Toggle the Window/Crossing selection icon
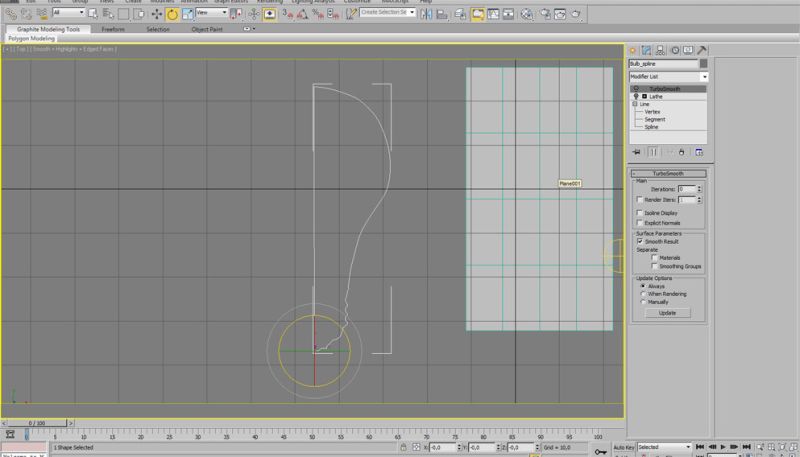Viewport: 800px width, 457px height. pyautogui.click(x=139, y=14)
